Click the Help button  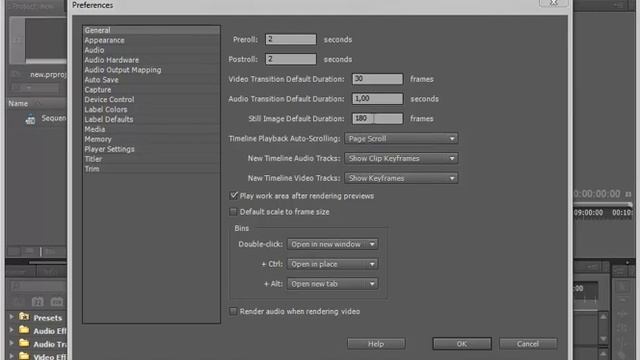376,344
